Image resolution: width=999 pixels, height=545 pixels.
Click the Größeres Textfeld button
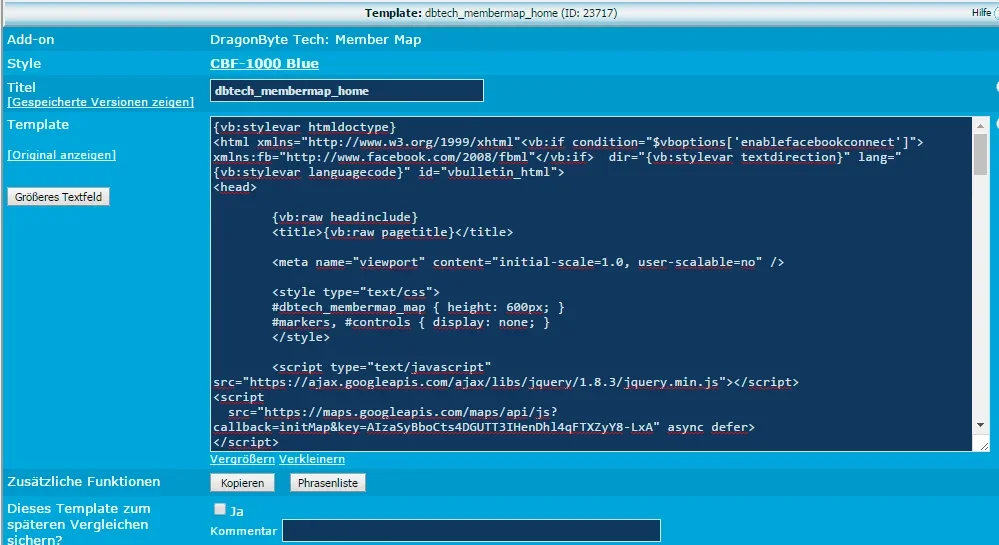59,197
